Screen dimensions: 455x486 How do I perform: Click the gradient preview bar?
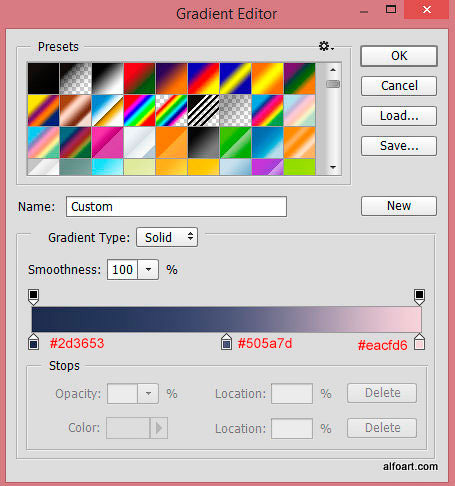tap(227, 319)
